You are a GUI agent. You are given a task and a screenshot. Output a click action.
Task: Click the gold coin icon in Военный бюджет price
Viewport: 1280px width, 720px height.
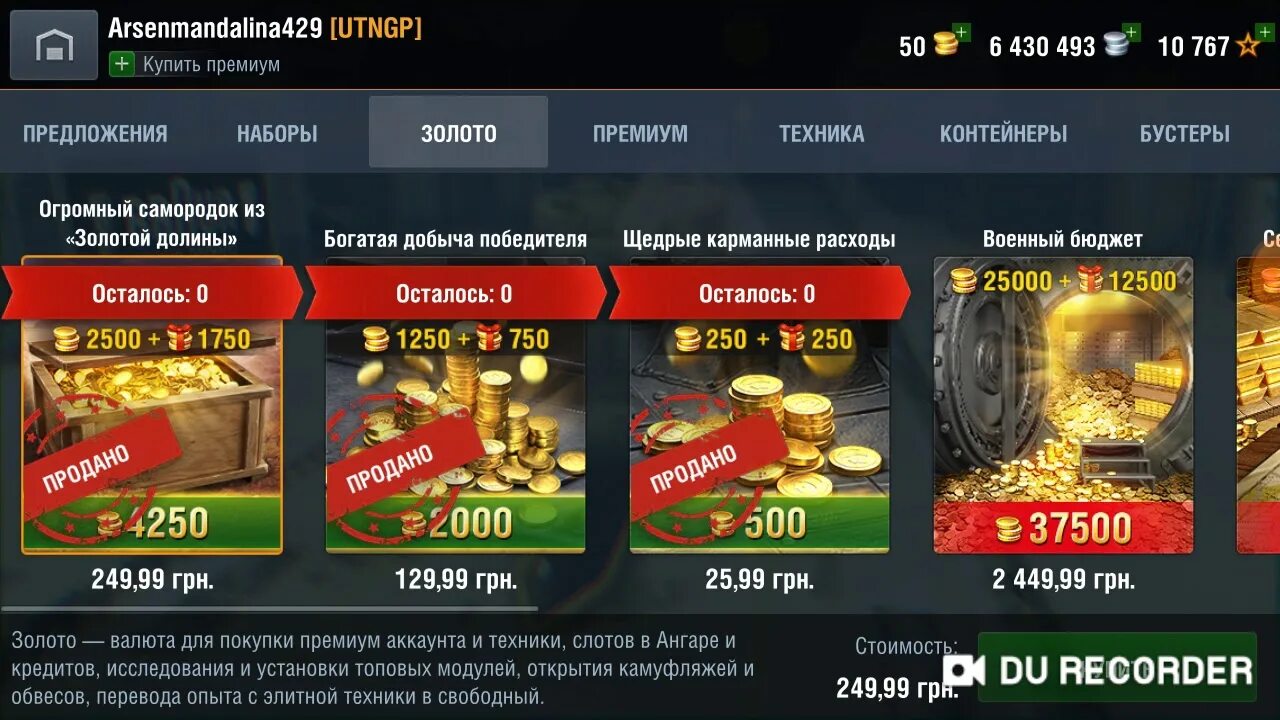point(1009,529)
